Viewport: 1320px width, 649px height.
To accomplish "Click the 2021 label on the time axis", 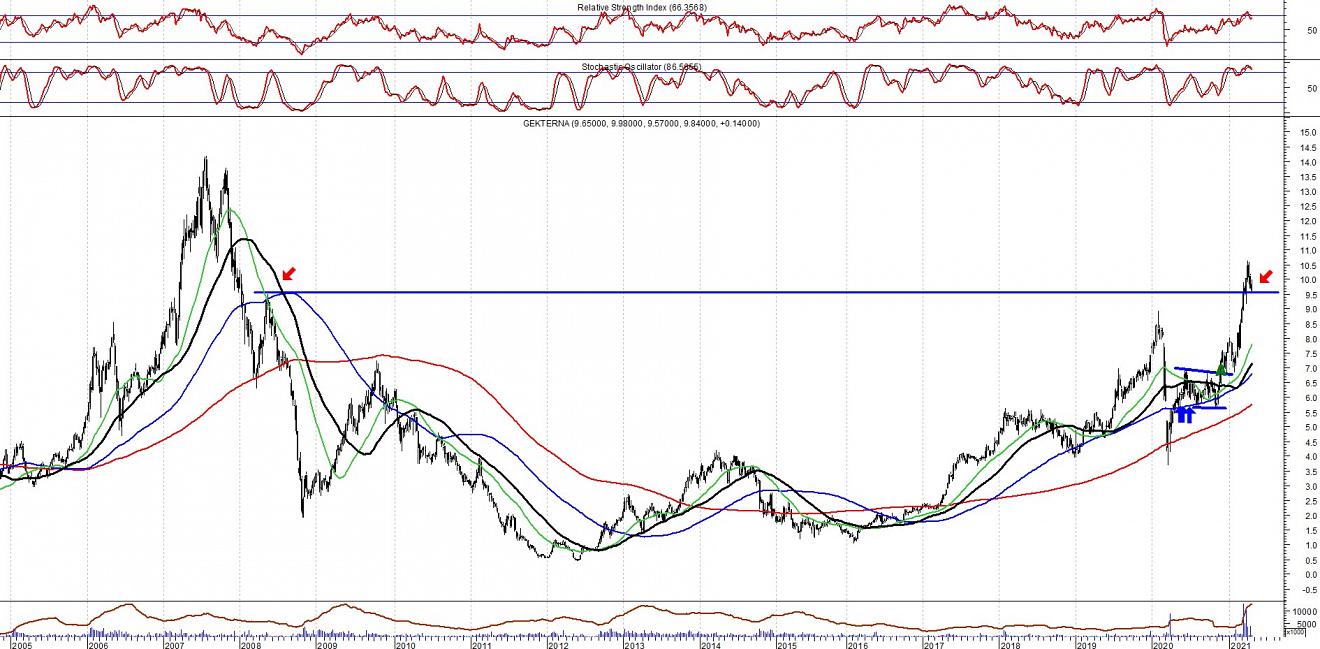I will point(1241,644).
